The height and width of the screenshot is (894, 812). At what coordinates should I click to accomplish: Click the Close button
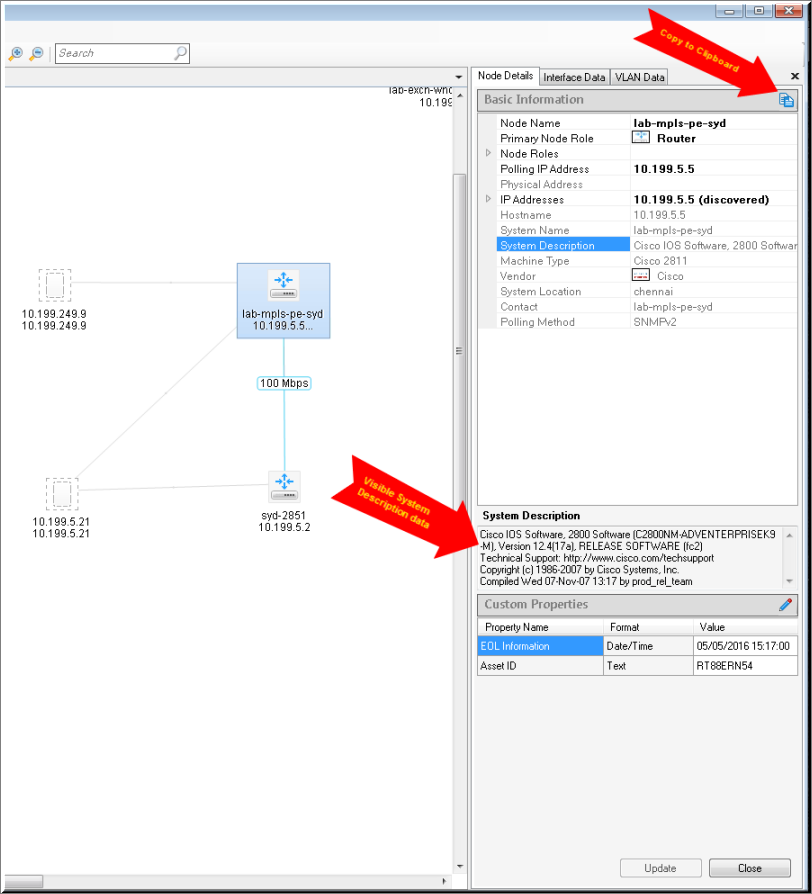749,868
